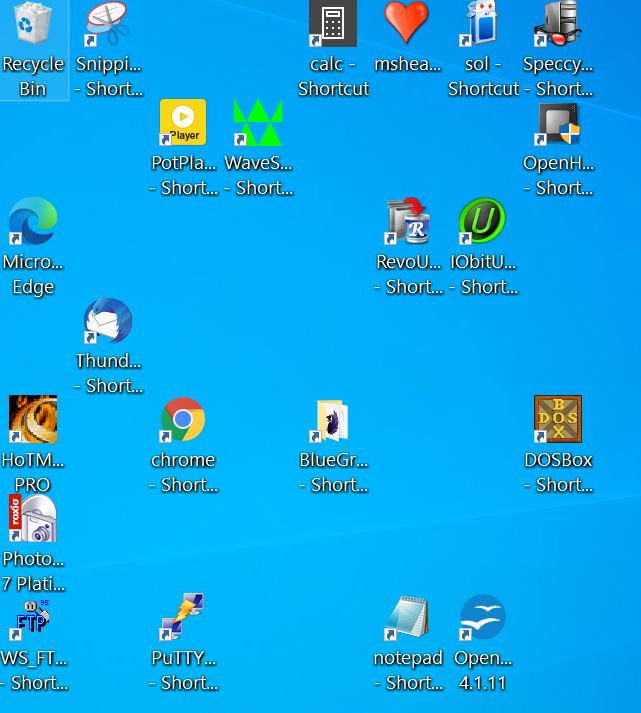Click the 'Speccy... - Short...' label text
Viewport: 641px width, 713px height.
click(558, 76)
